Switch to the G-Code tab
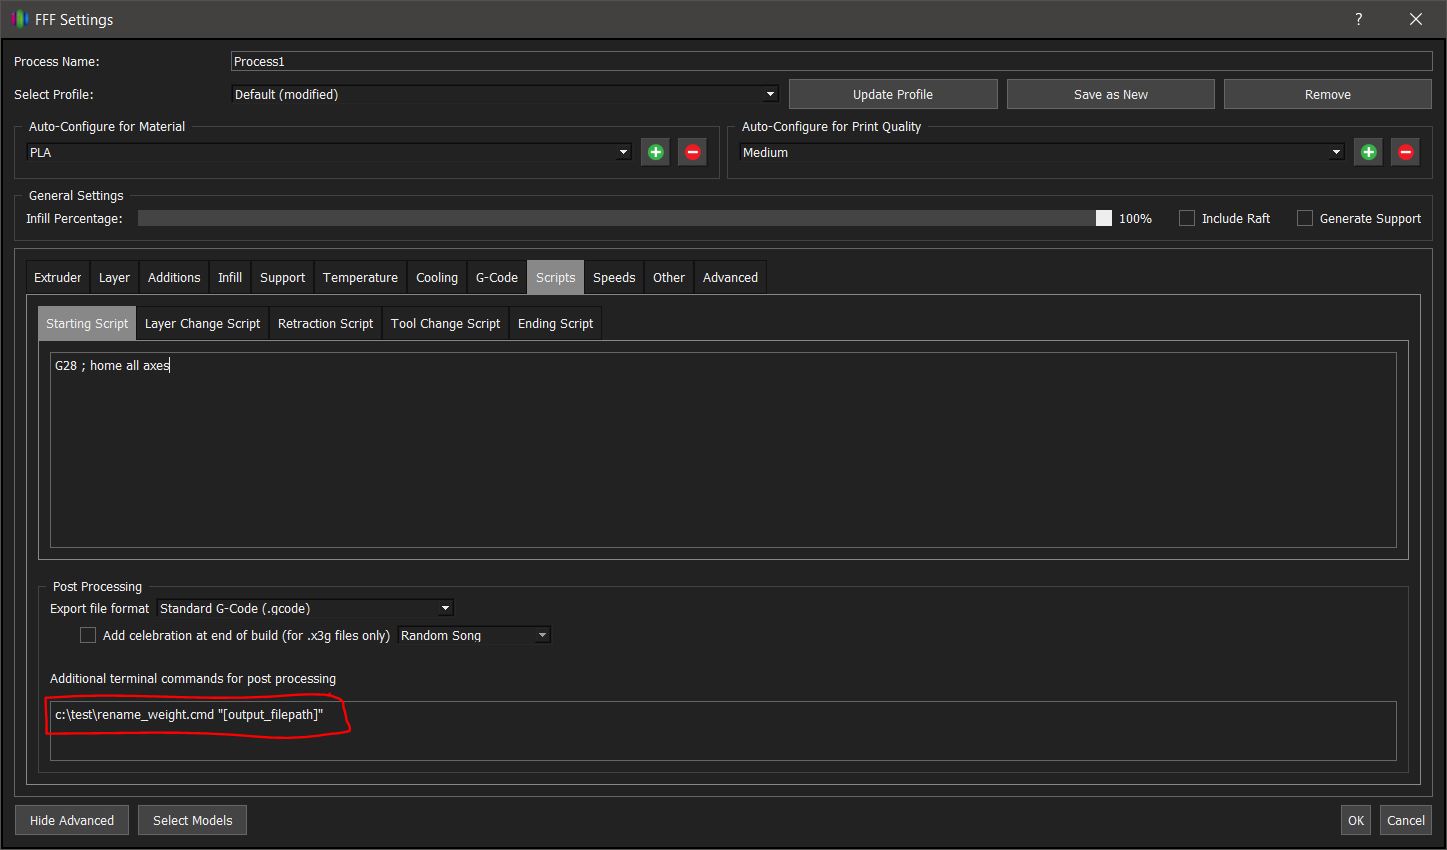 click(497, 277)
